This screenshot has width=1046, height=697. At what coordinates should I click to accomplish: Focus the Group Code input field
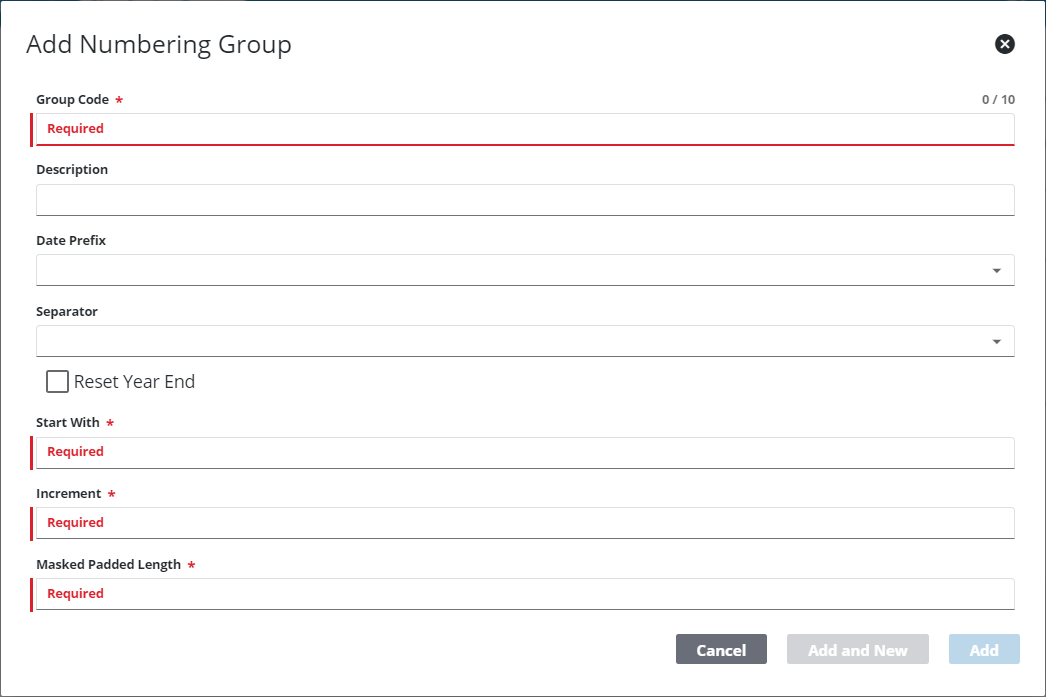point(525,128)
